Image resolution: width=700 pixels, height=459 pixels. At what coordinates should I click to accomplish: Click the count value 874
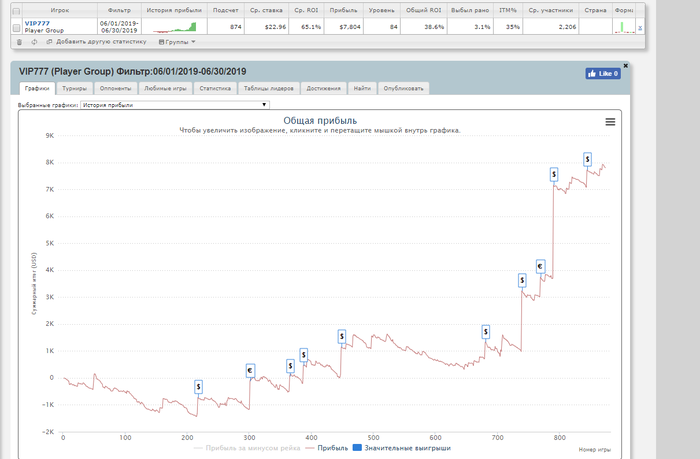point(236,27)
